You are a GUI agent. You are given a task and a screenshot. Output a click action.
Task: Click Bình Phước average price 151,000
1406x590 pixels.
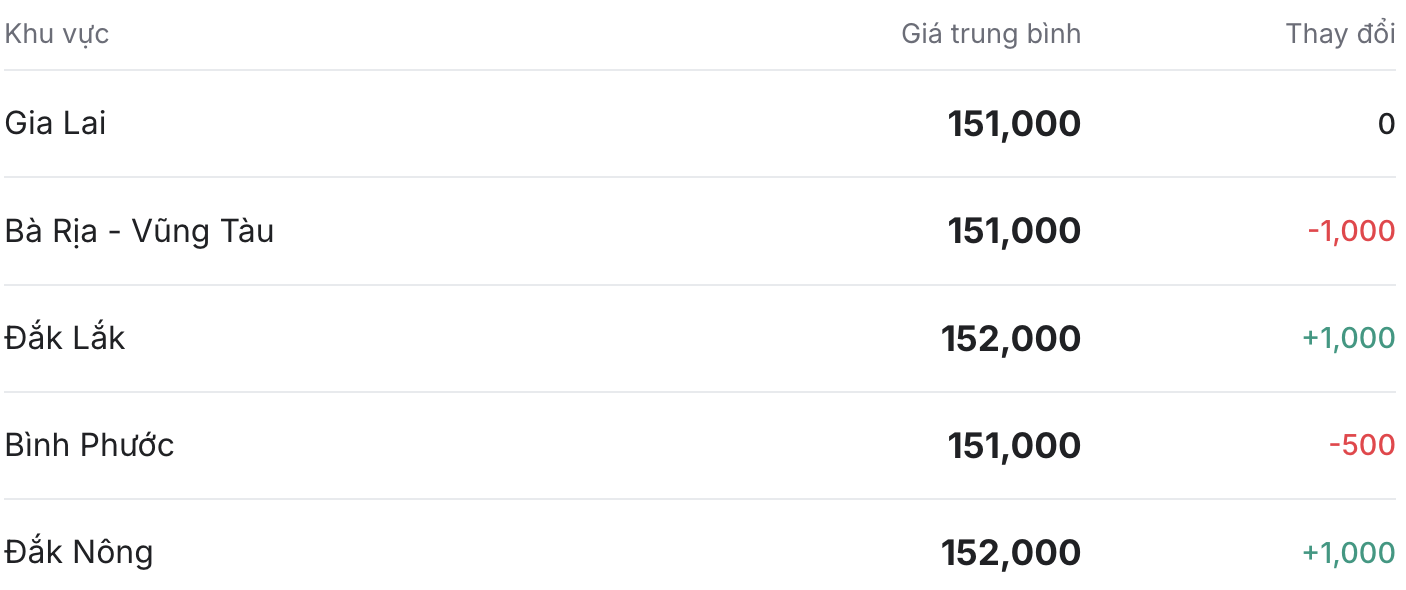[x=1014, y=445]
